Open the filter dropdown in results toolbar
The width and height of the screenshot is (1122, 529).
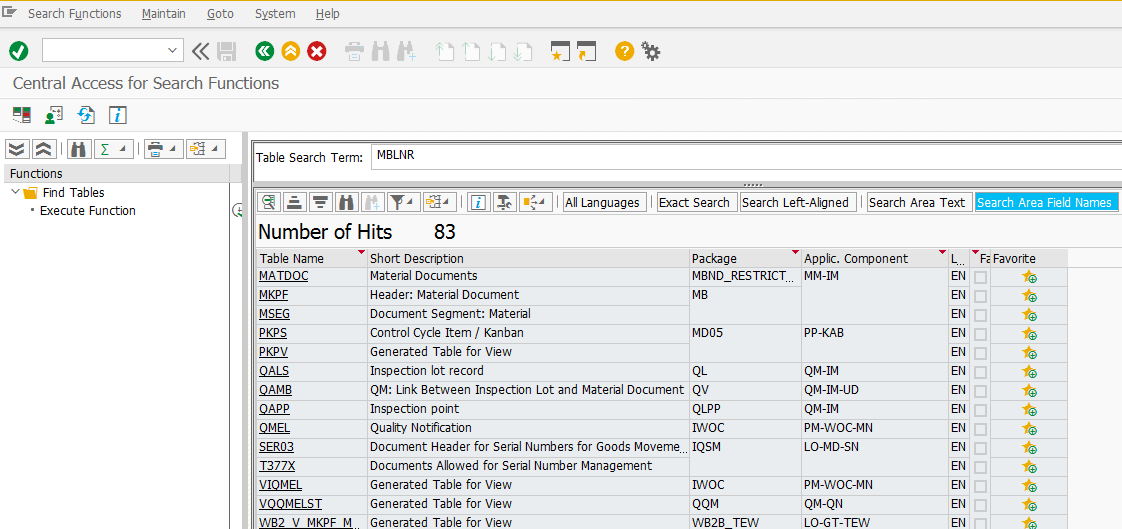[410, 202]
